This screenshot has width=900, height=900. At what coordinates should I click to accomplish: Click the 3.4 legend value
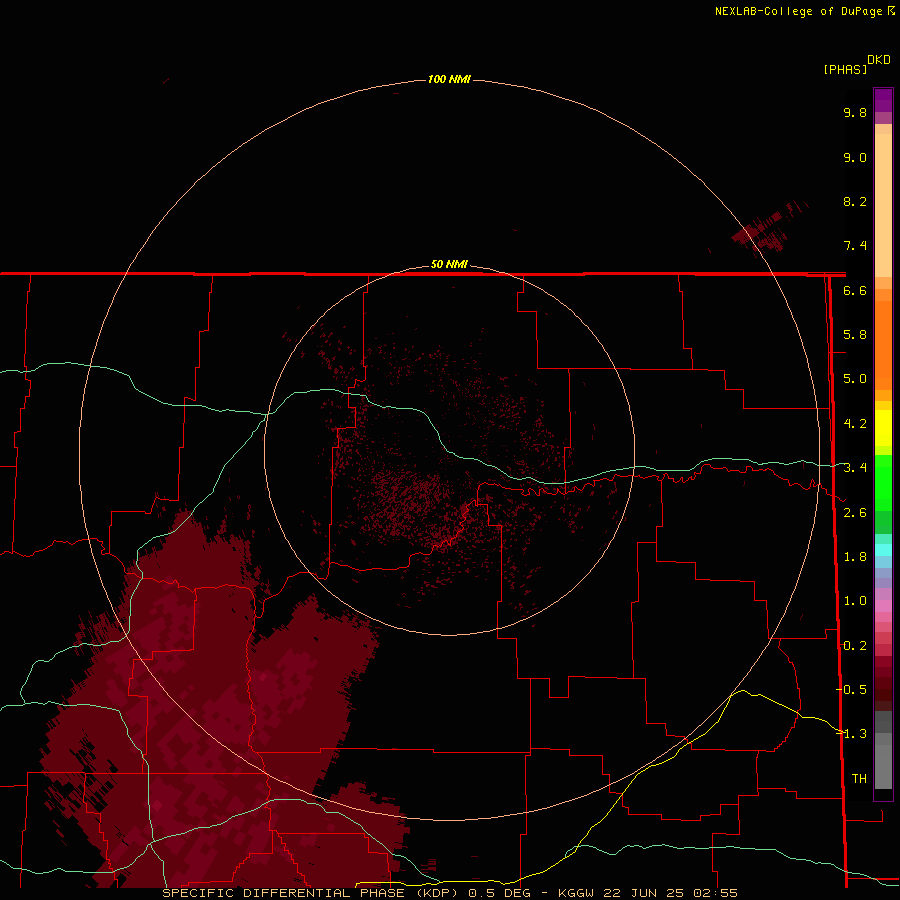(855, 468)
